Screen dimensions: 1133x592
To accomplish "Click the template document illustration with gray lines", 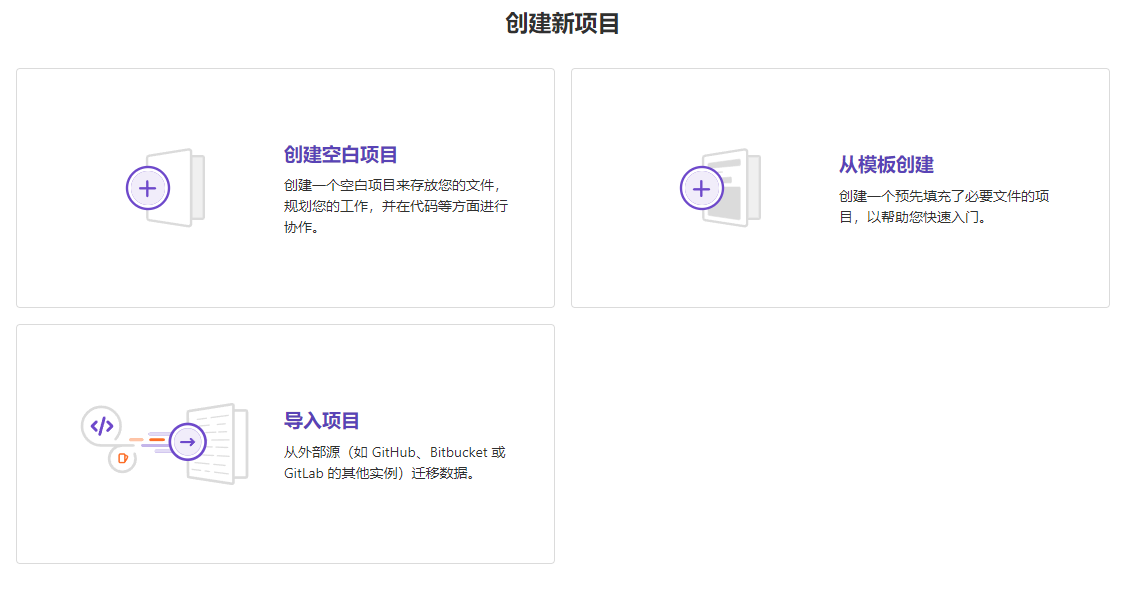I will (738, 187).
